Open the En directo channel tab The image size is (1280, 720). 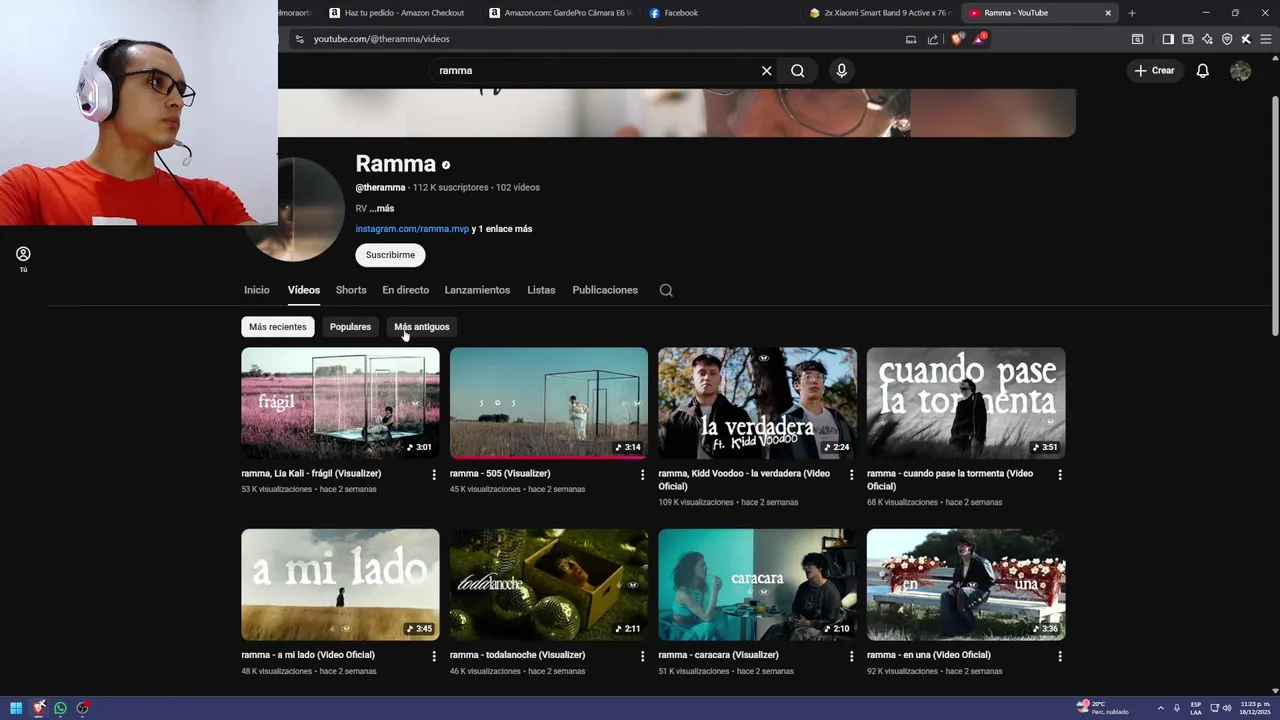(405, 290)
